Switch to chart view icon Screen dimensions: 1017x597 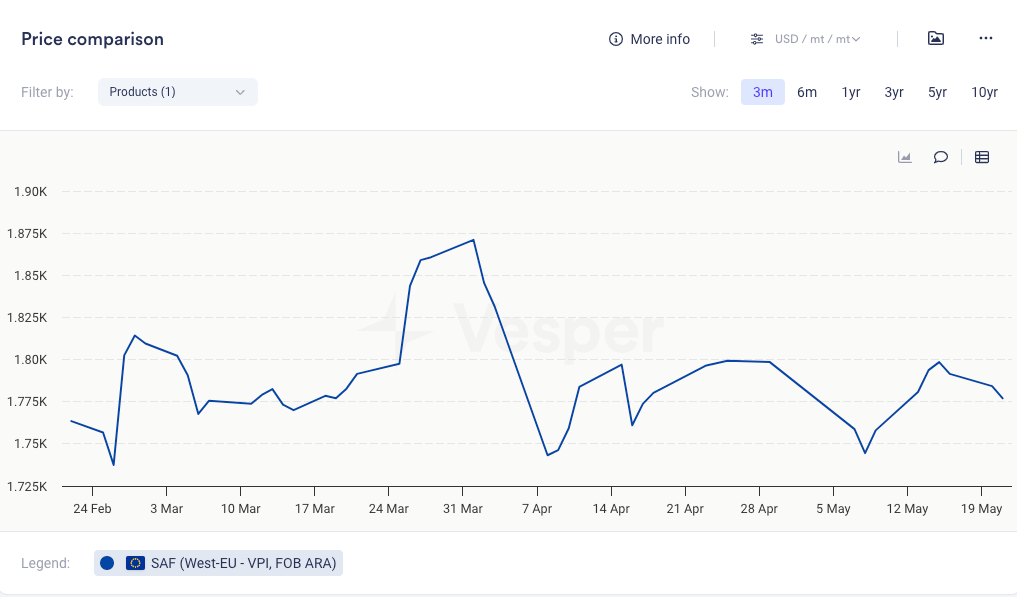coord(905,157)
